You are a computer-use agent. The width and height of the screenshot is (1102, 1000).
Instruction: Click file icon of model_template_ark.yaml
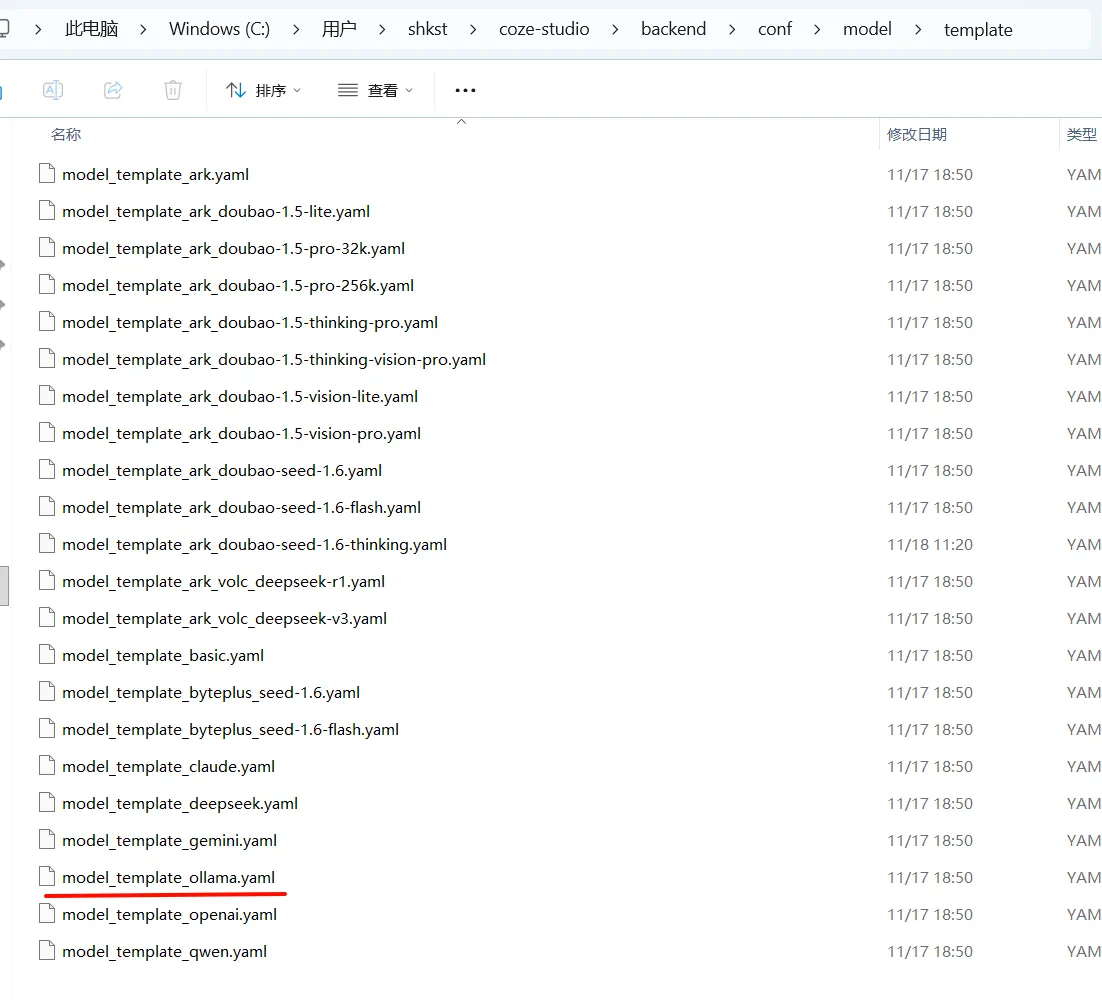pyautogui.click(x=47, y=173)
